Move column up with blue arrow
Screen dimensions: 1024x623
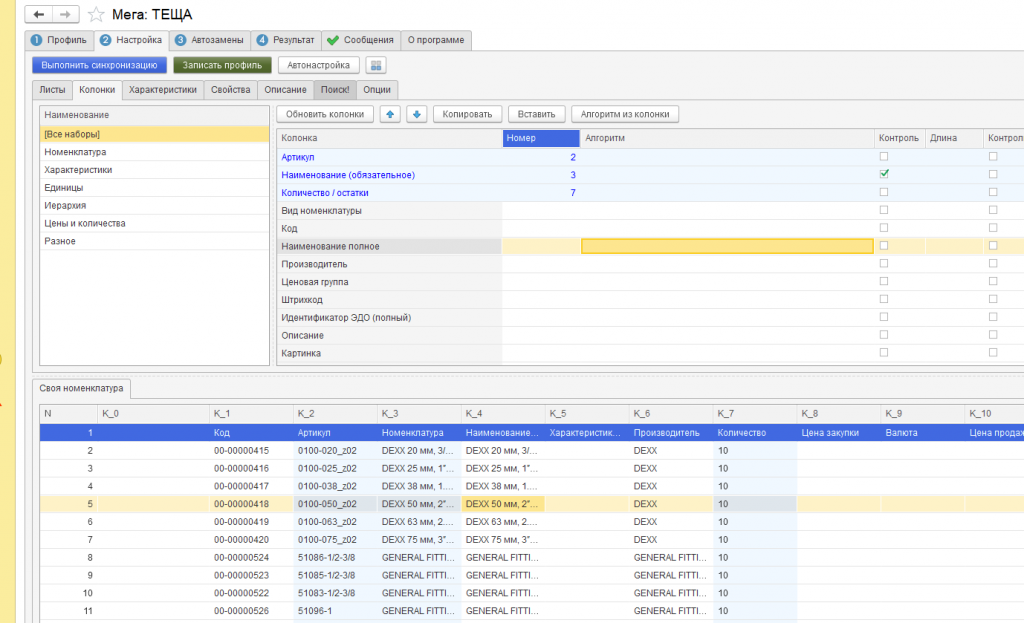(x=392, y=114)
